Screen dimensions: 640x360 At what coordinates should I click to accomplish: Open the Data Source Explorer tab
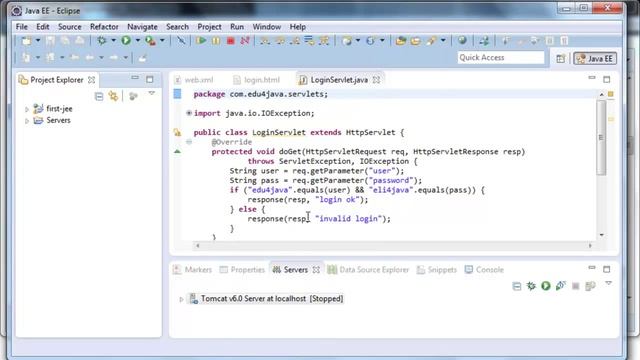(369, 270)
